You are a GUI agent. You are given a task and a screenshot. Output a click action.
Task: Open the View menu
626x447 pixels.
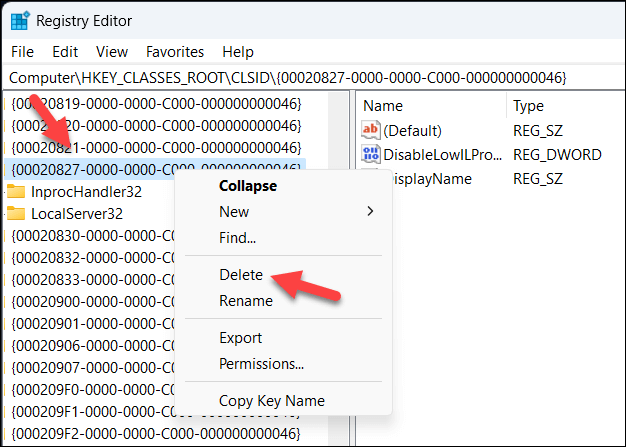112,52
